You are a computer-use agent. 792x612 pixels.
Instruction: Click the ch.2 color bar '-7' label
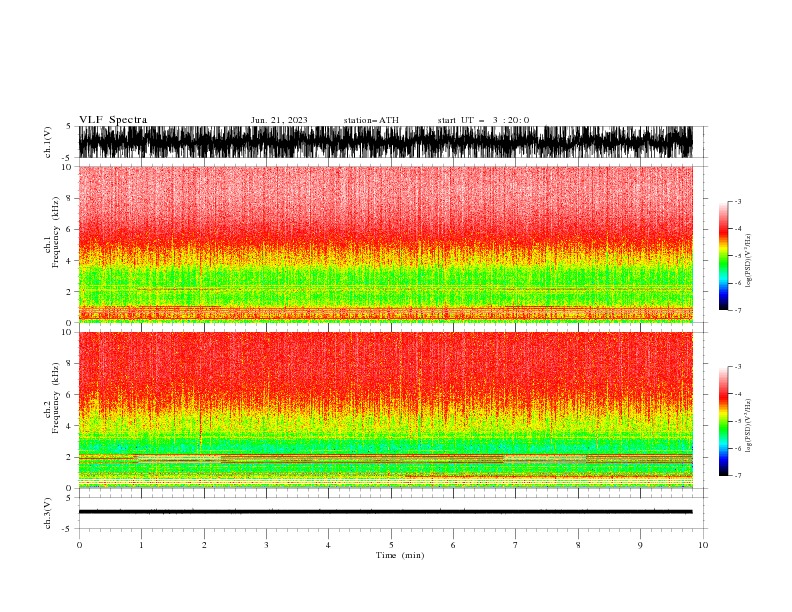[737, 475]
